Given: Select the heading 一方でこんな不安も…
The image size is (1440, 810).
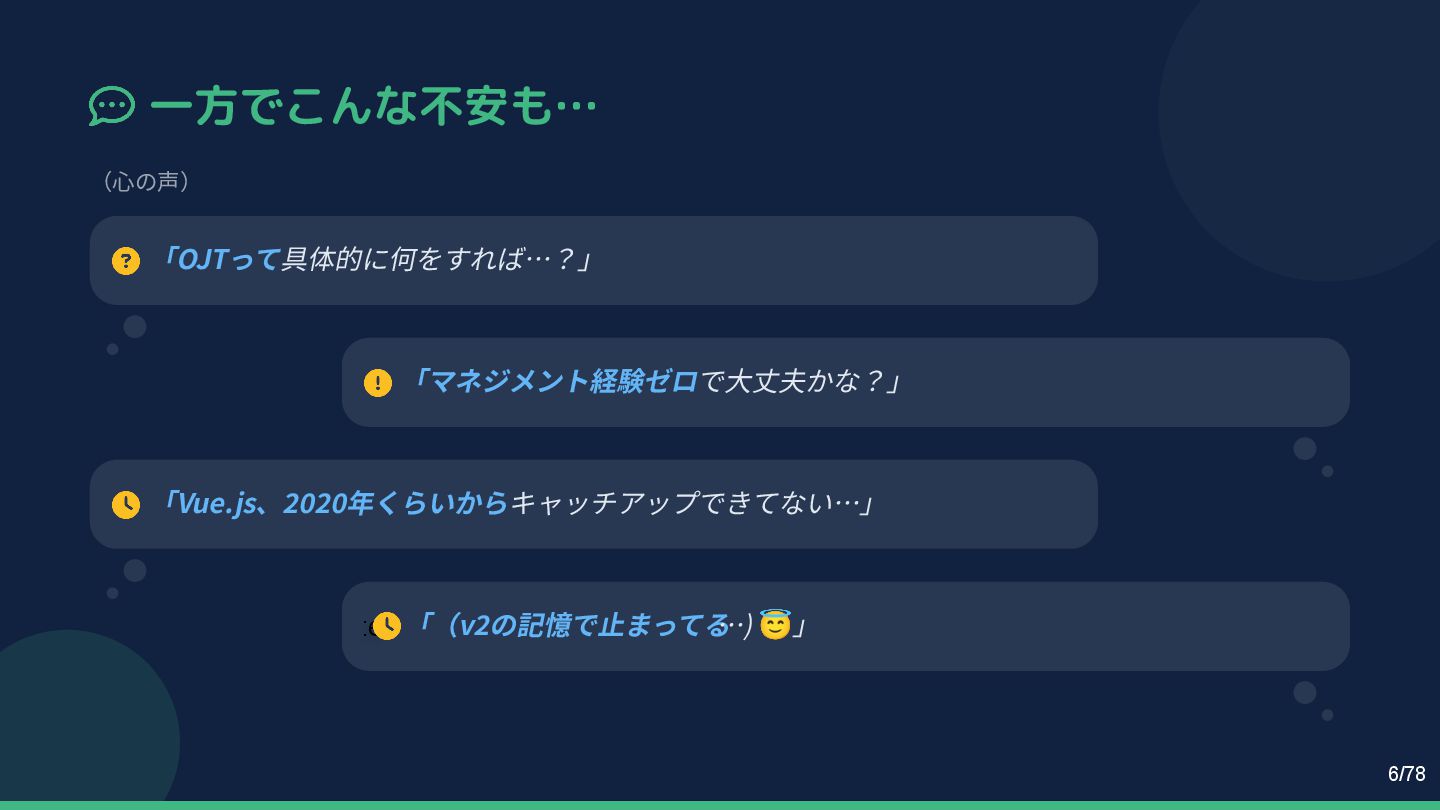Looking at the screenshot, I should pos(372,106).
